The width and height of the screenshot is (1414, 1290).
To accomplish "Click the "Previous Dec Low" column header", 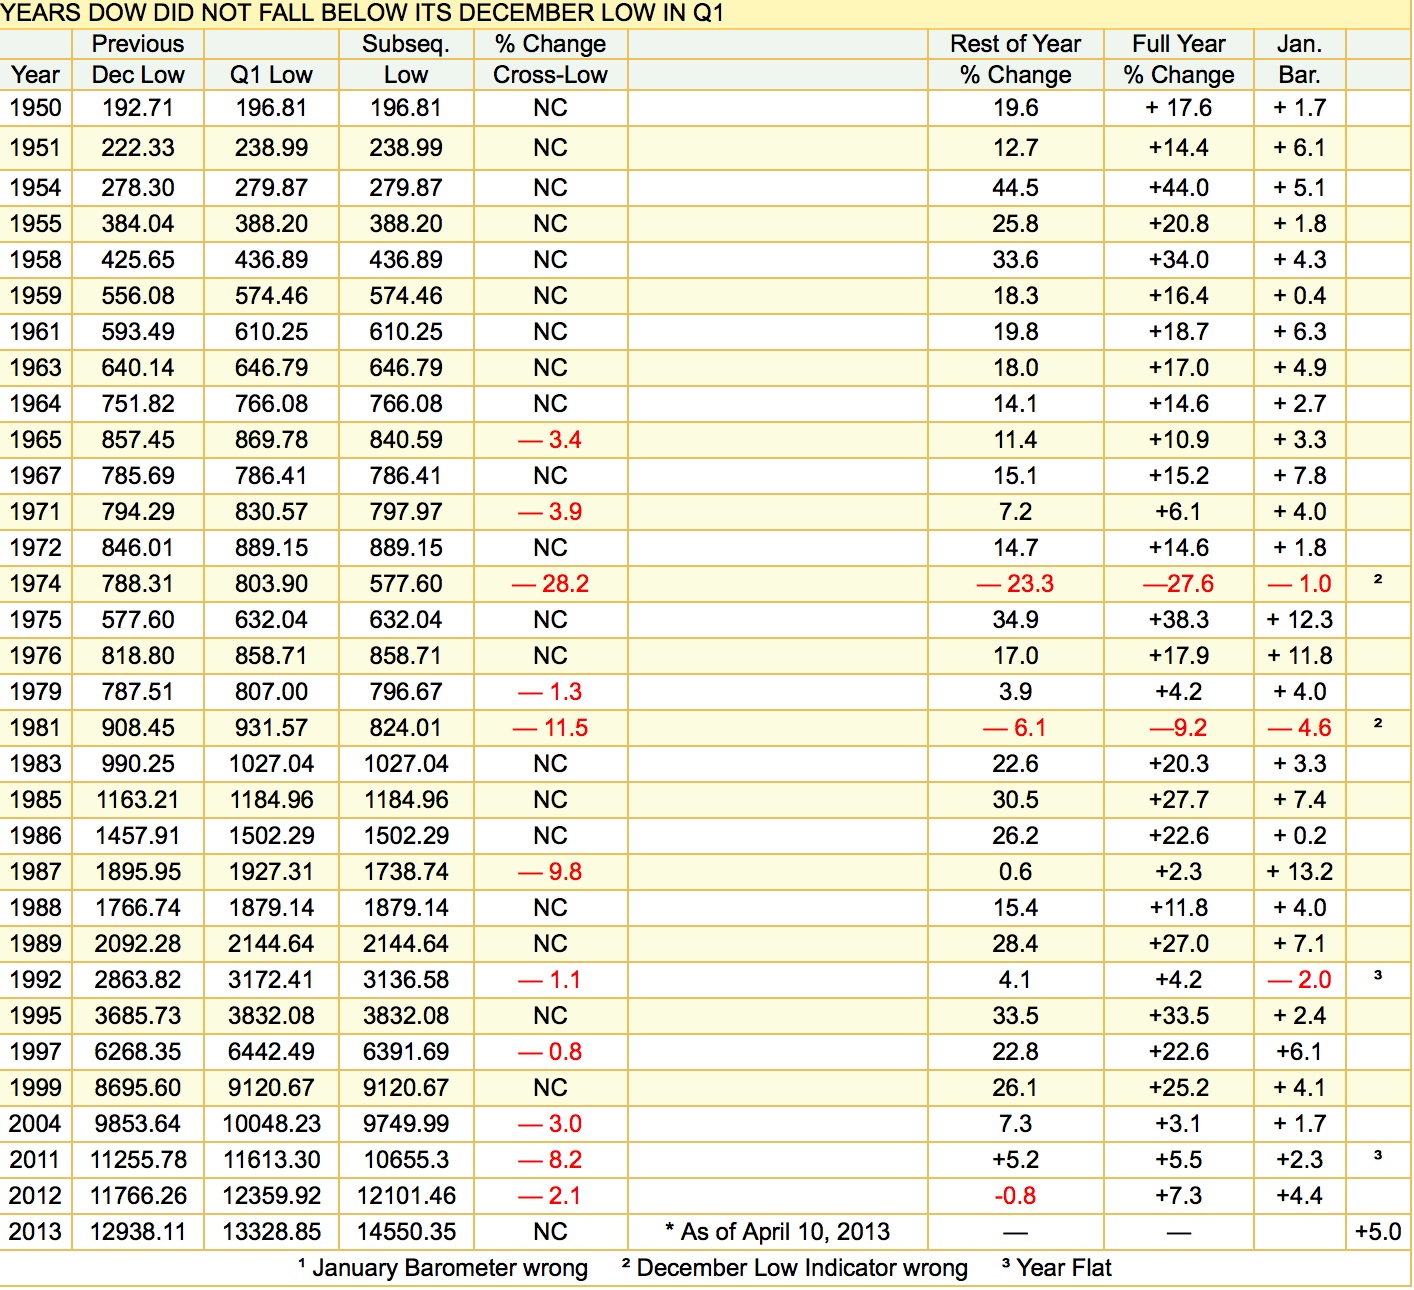I will pos(138,60).
